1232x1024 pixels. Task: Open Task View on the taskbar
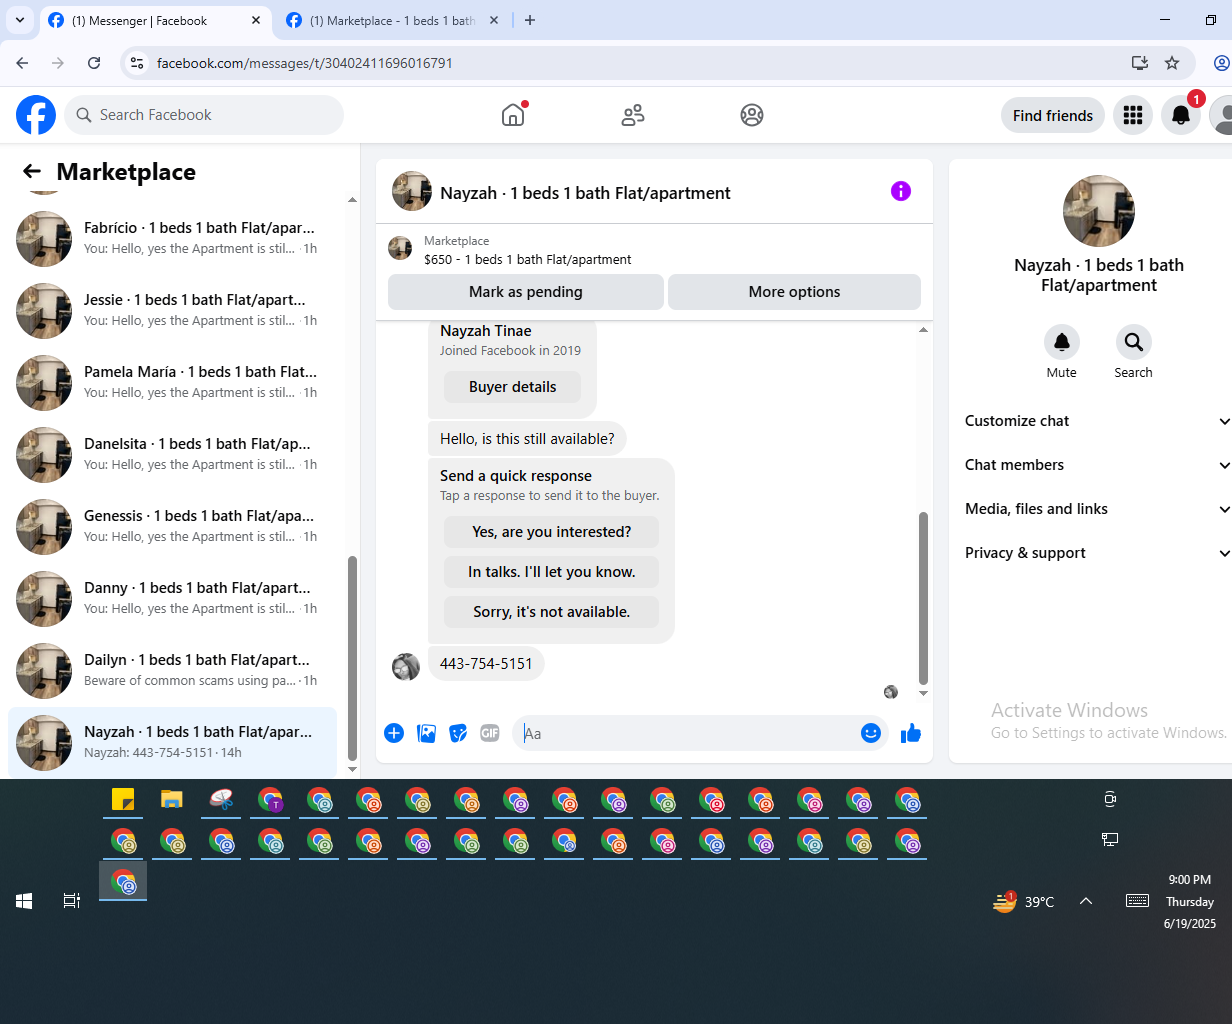click(72, 901)
